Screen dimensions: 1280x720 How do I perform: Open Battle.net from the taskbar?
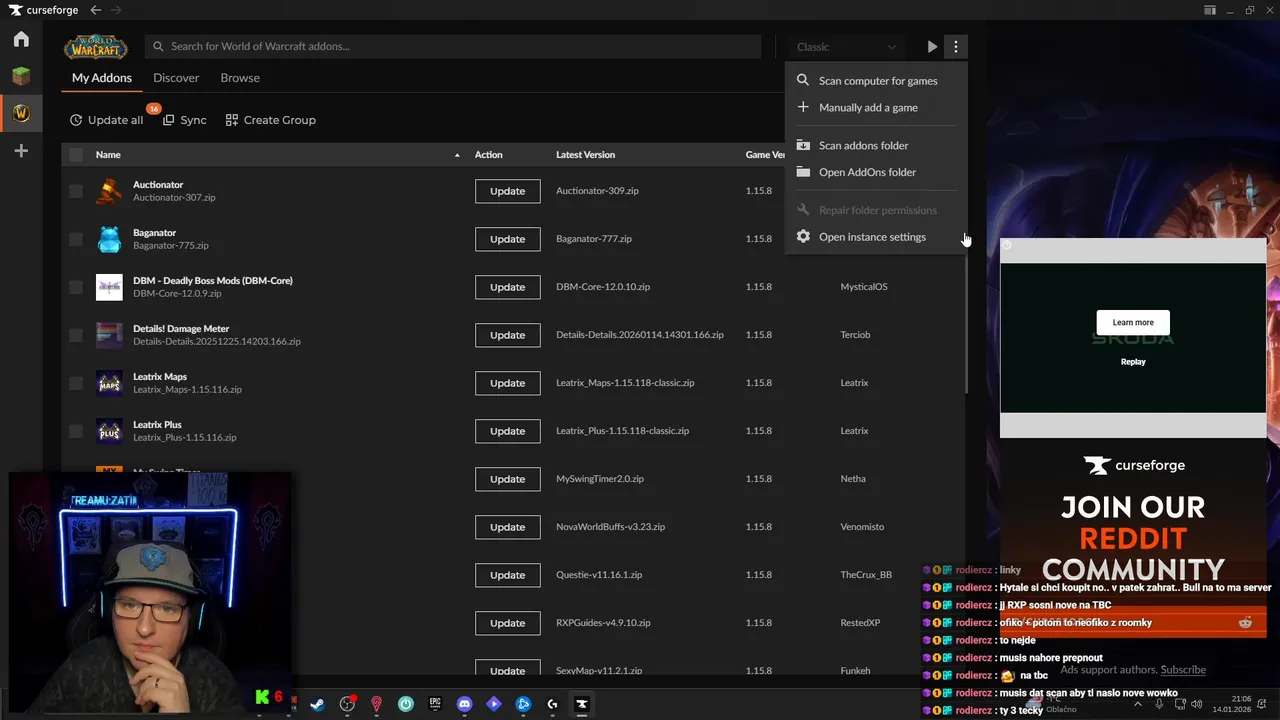[523, 704]
